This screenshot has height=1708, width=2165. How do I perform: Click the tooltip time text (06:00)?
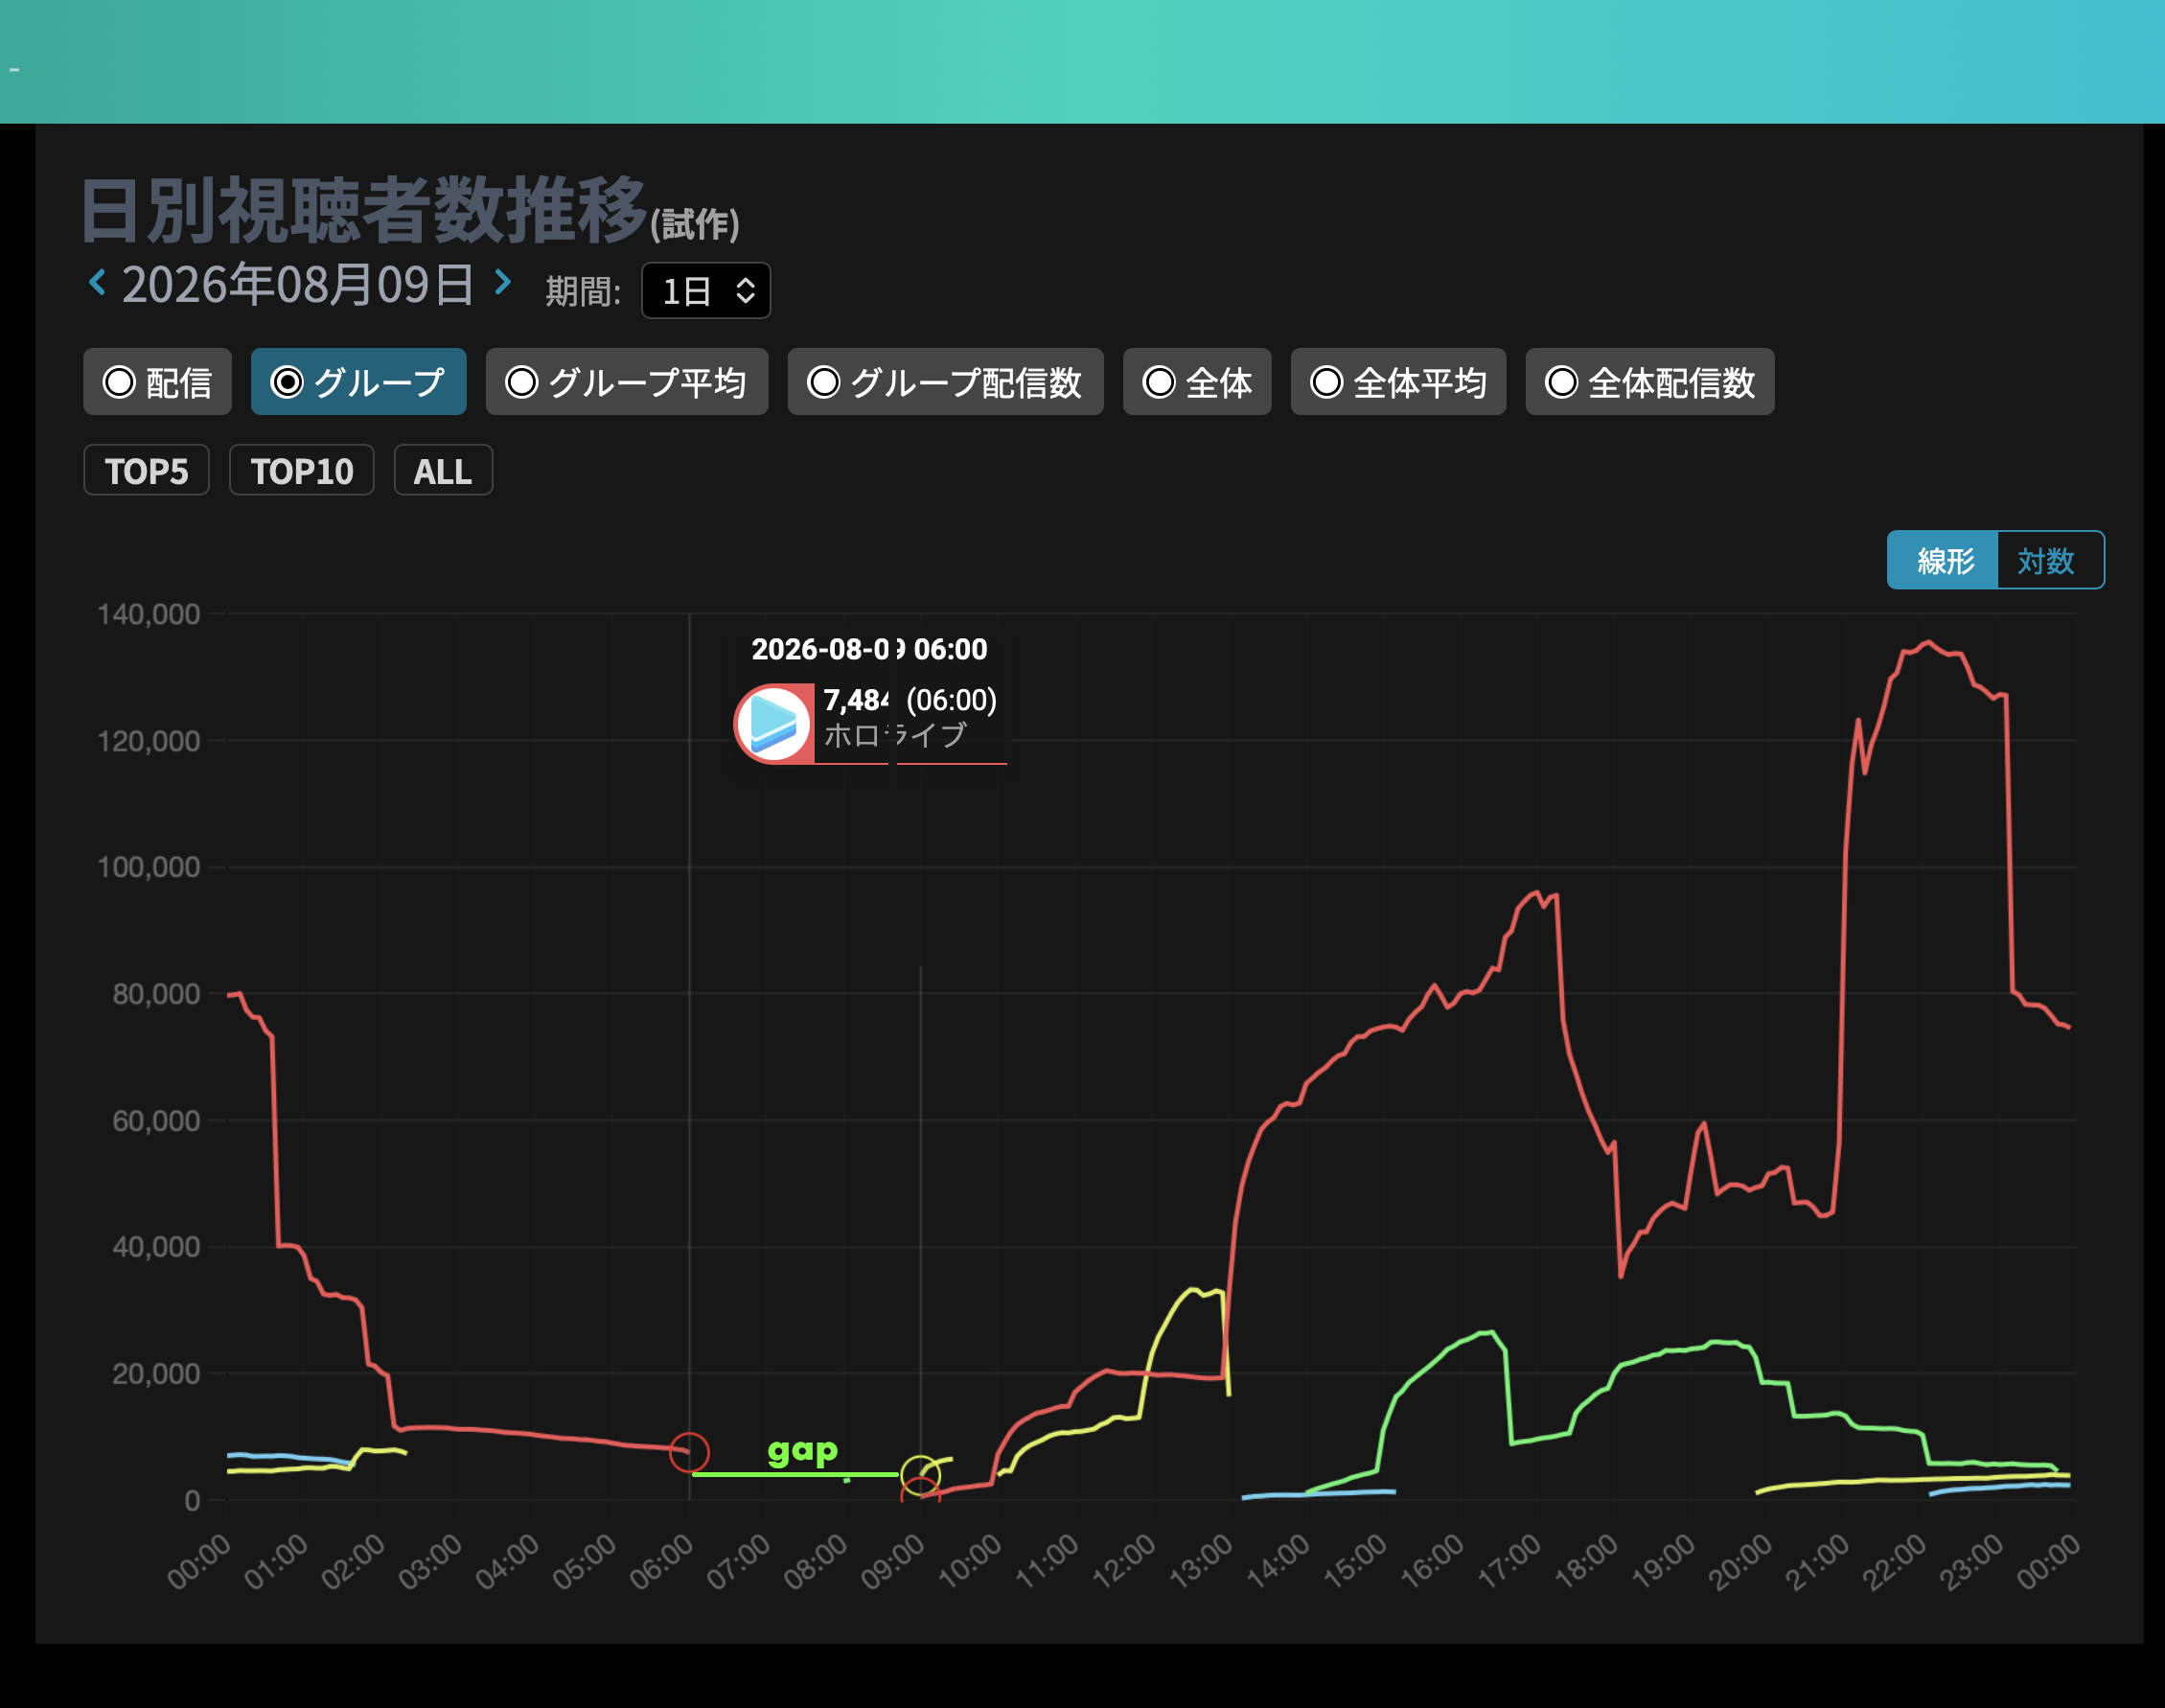(x=951, y=700)
